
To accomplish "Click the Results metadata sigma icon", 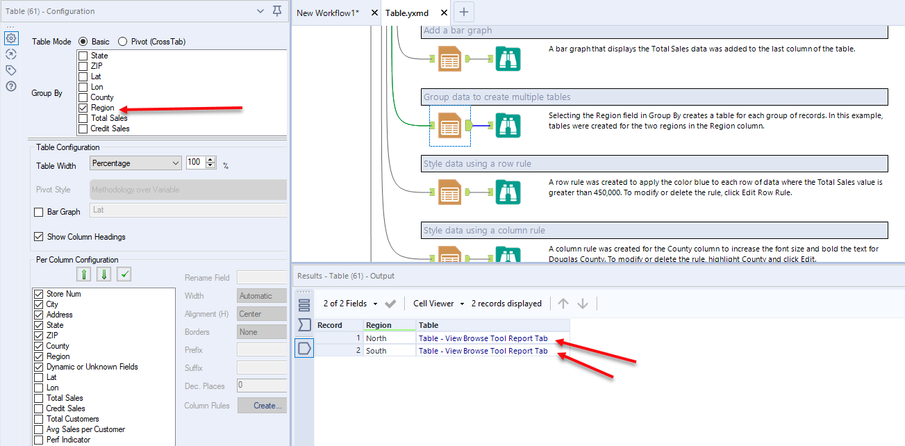I will click(304, 326).
